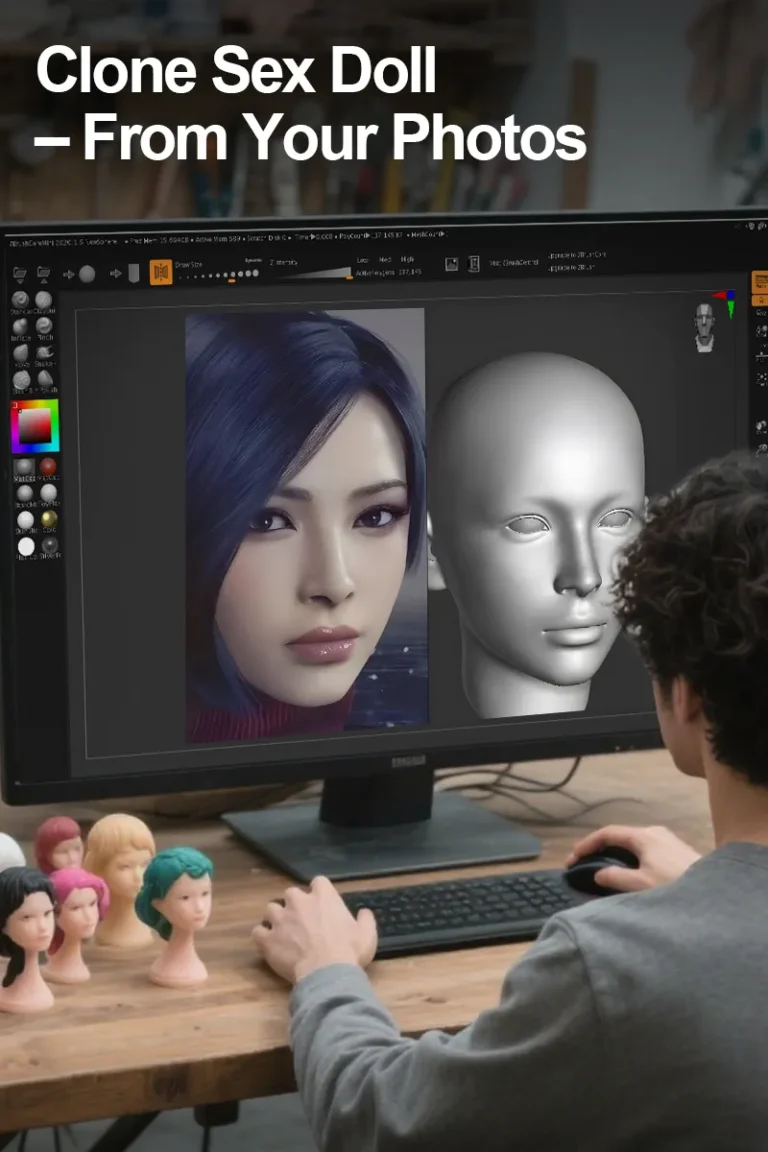768x1152 pixels.
Task: Toggle the orange Persp button on right shelf
Action: pyautogui.click(x=759, y=282)
